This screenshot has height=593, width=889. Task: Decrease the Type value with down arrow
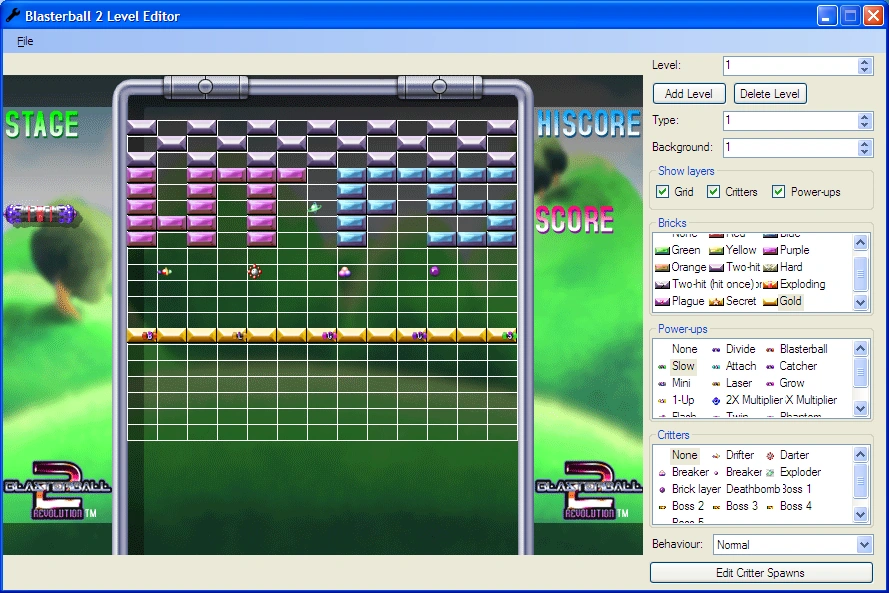pos(864,125)
